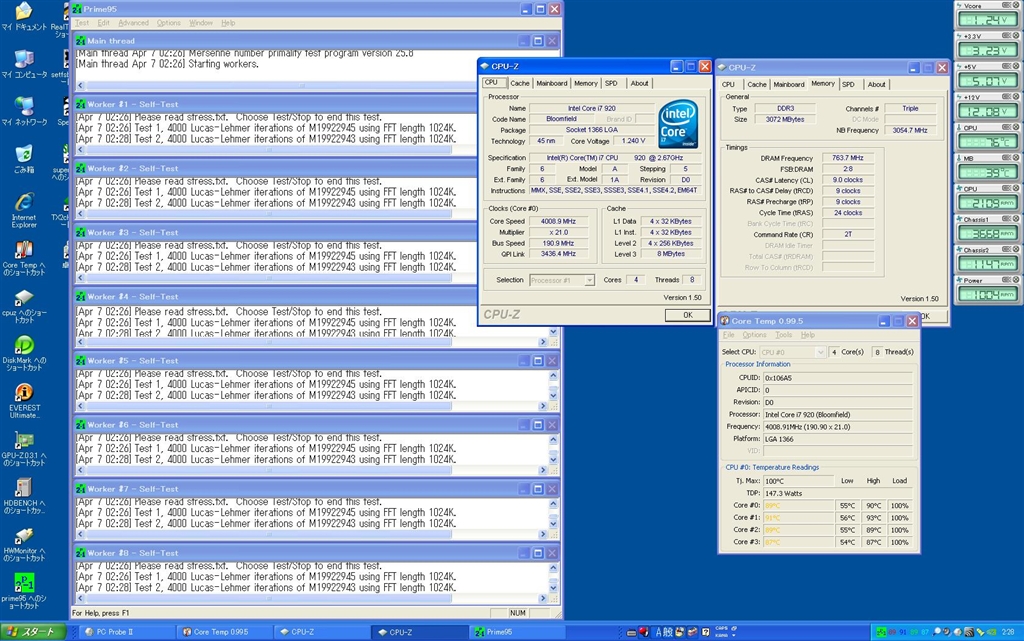Viewport: 1024px width, 641px height.
Task: Click the Intel Core i7 logo in CPU-Z
Action: pos(678,124)
